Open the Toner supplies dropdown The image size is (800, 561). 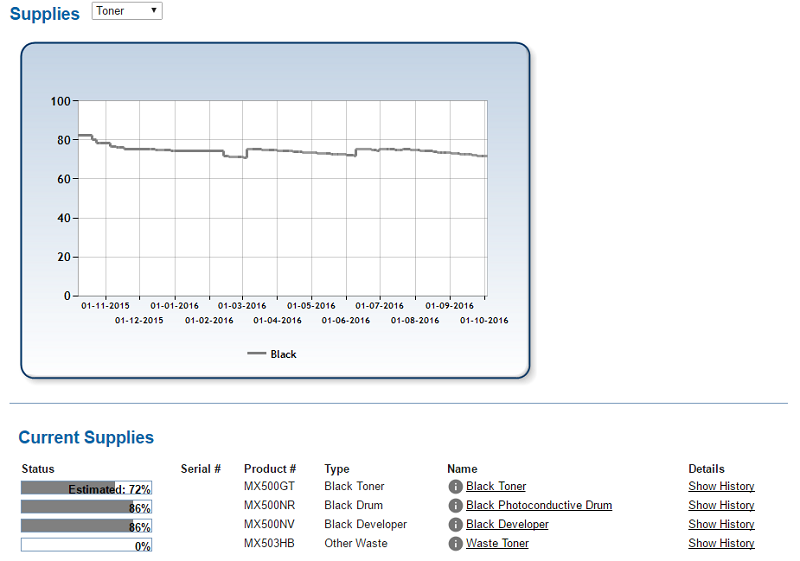[127, 11]
